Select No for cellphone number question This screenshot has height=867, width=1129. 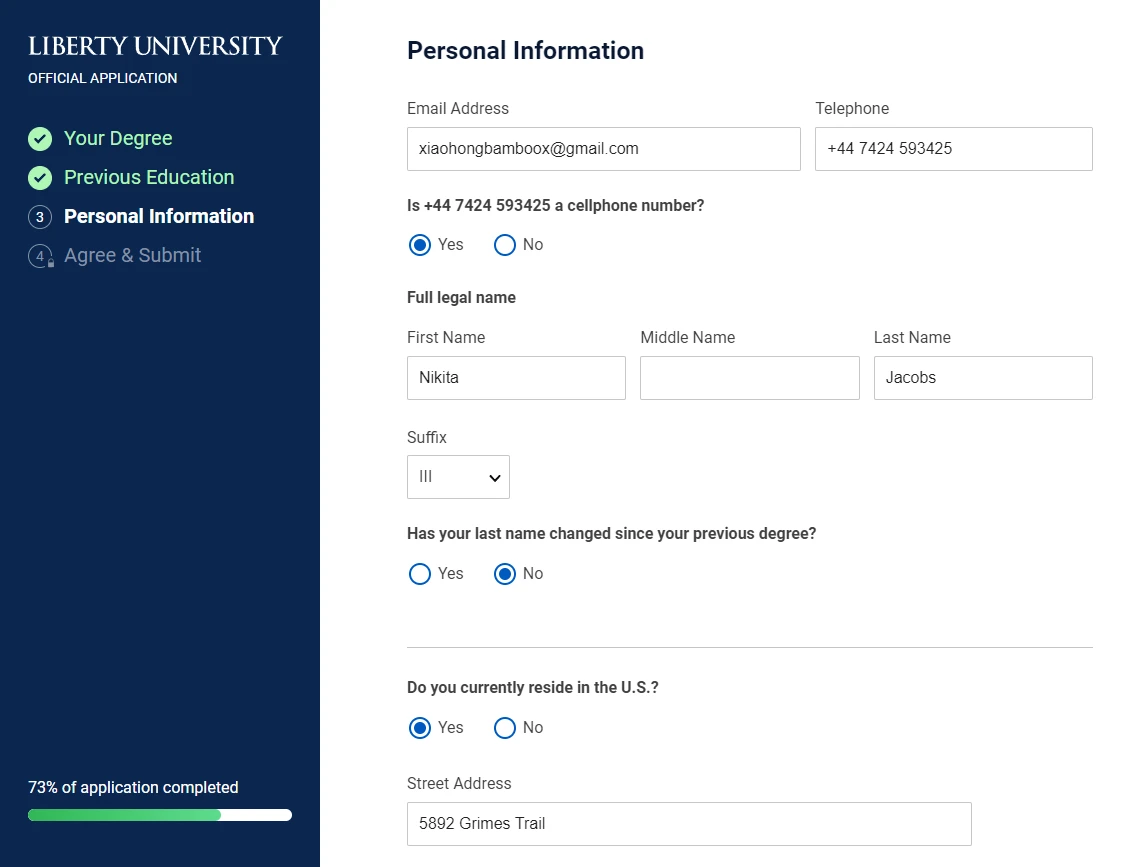[505, 245]
